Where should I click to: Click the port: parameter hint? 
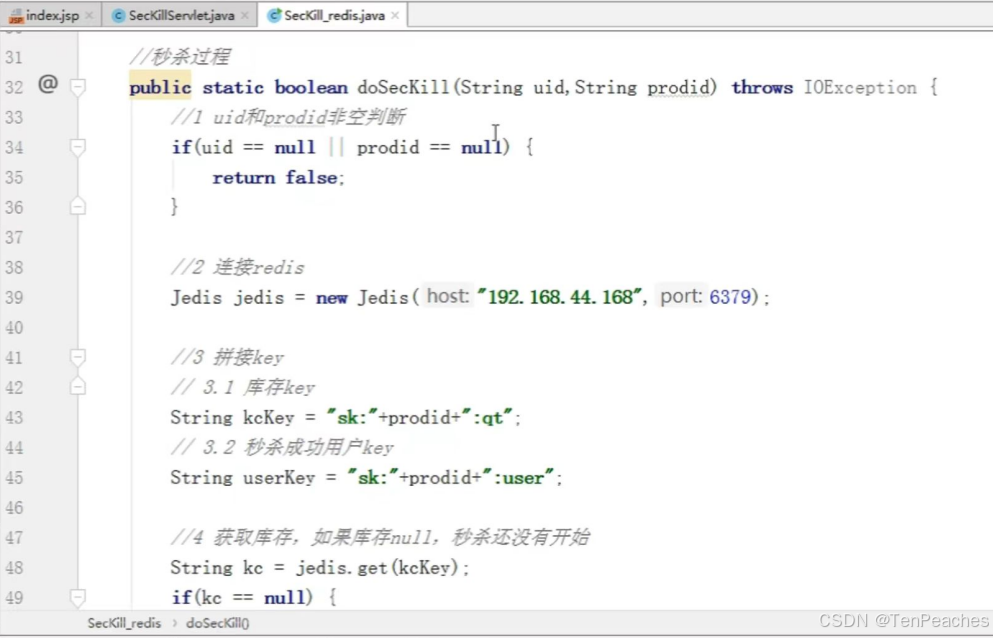click(x=680, y=297)
